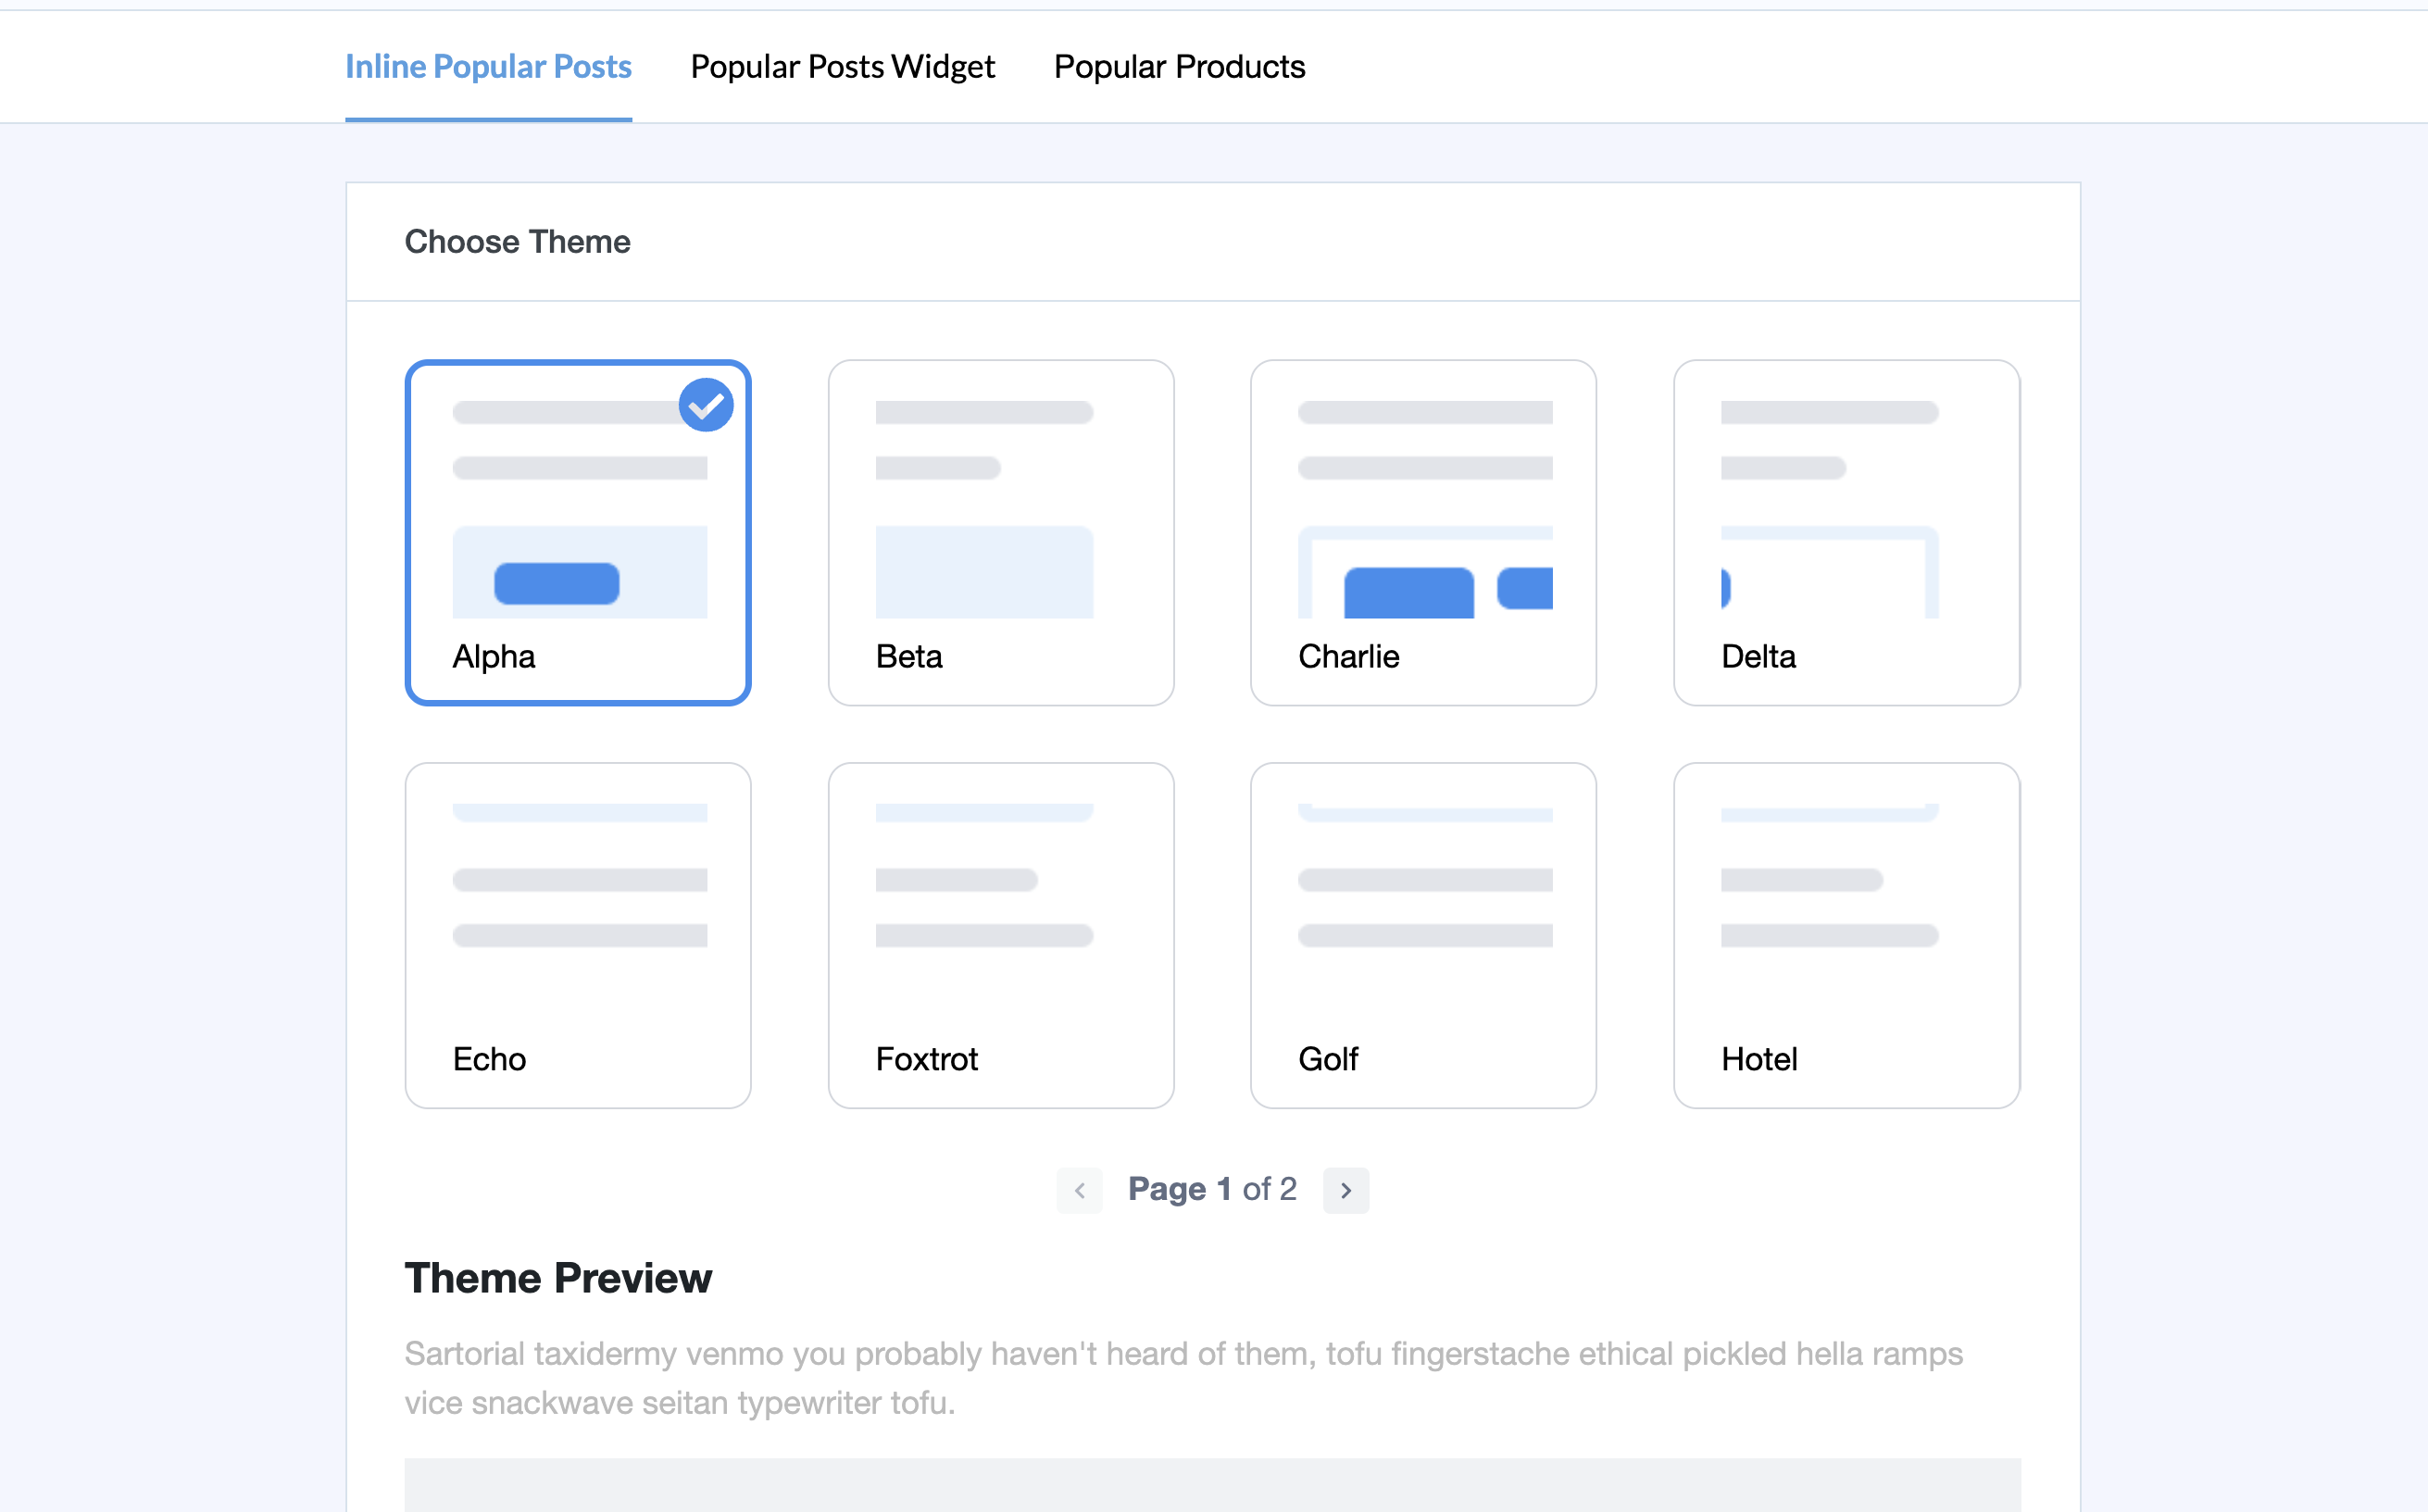Go to next themes page arrow
Image resolution: width=2428 pixels, height=1512 pixels.
1345,1190
